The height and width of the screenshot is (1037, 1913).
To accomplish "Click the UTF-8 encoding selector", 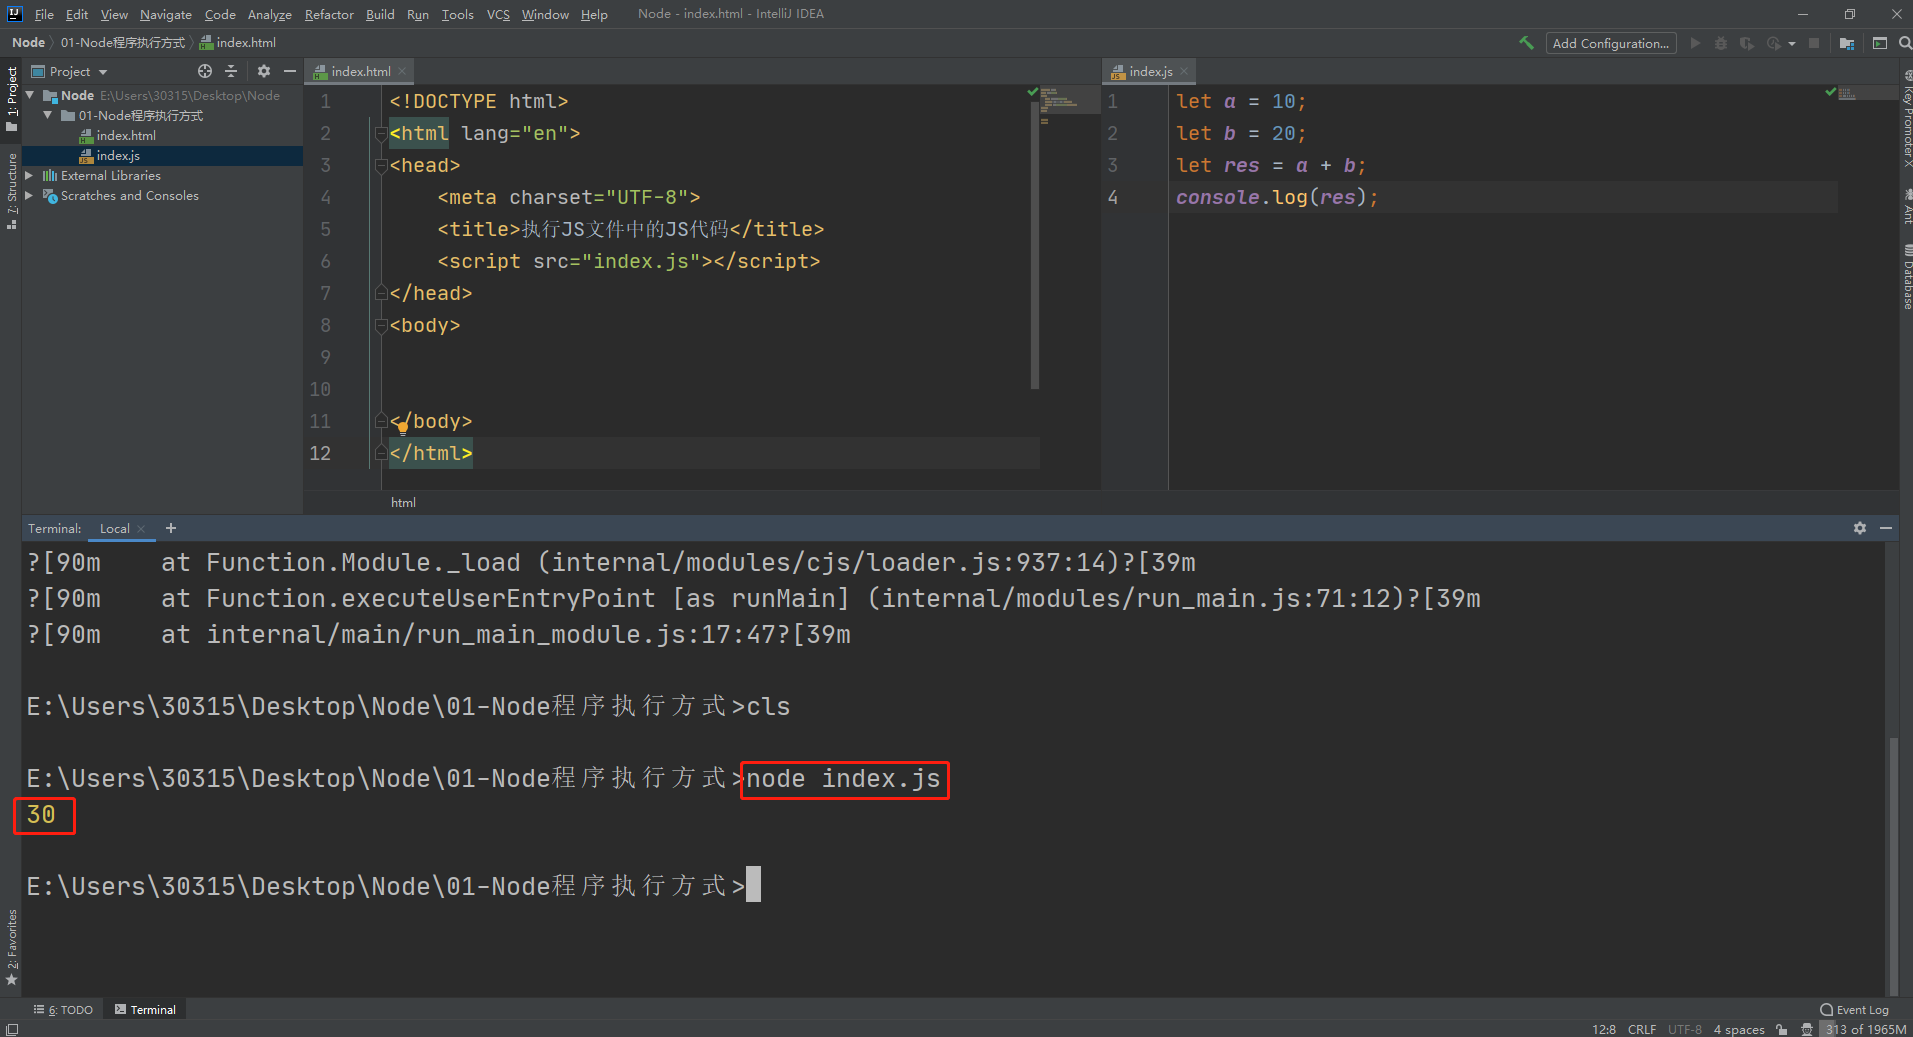I will coord(1685,1029).
